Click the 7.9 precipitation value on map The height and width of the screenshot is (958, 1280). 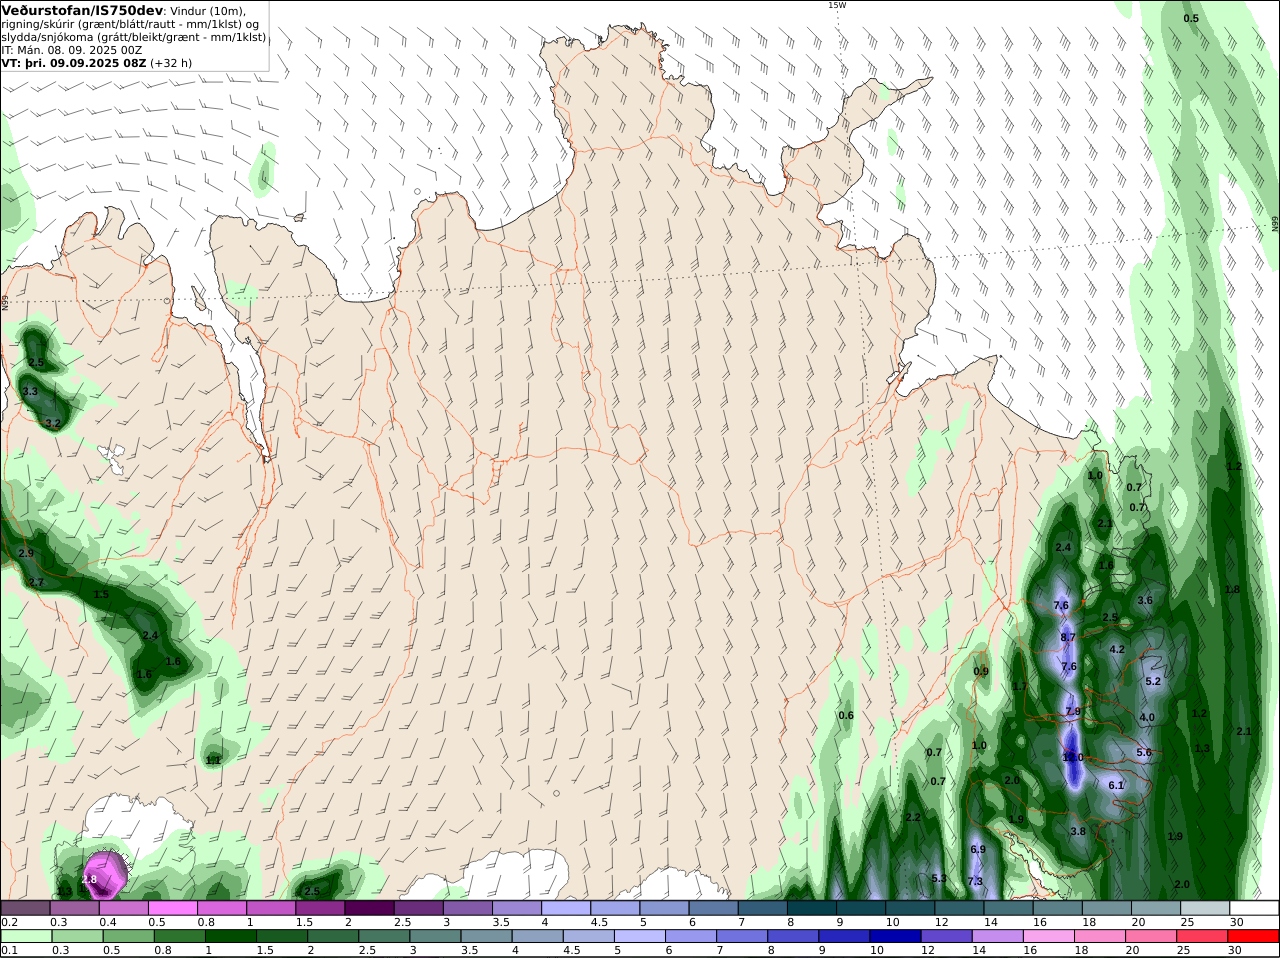pyautogui.click(x=1073, y=711)
